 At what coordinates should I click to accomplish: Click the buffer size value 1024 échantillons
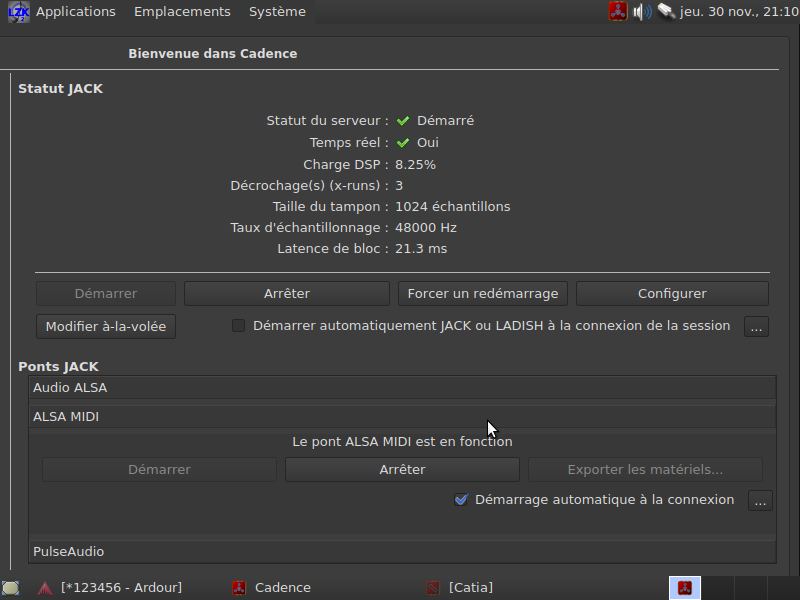[x=453, y=207]
